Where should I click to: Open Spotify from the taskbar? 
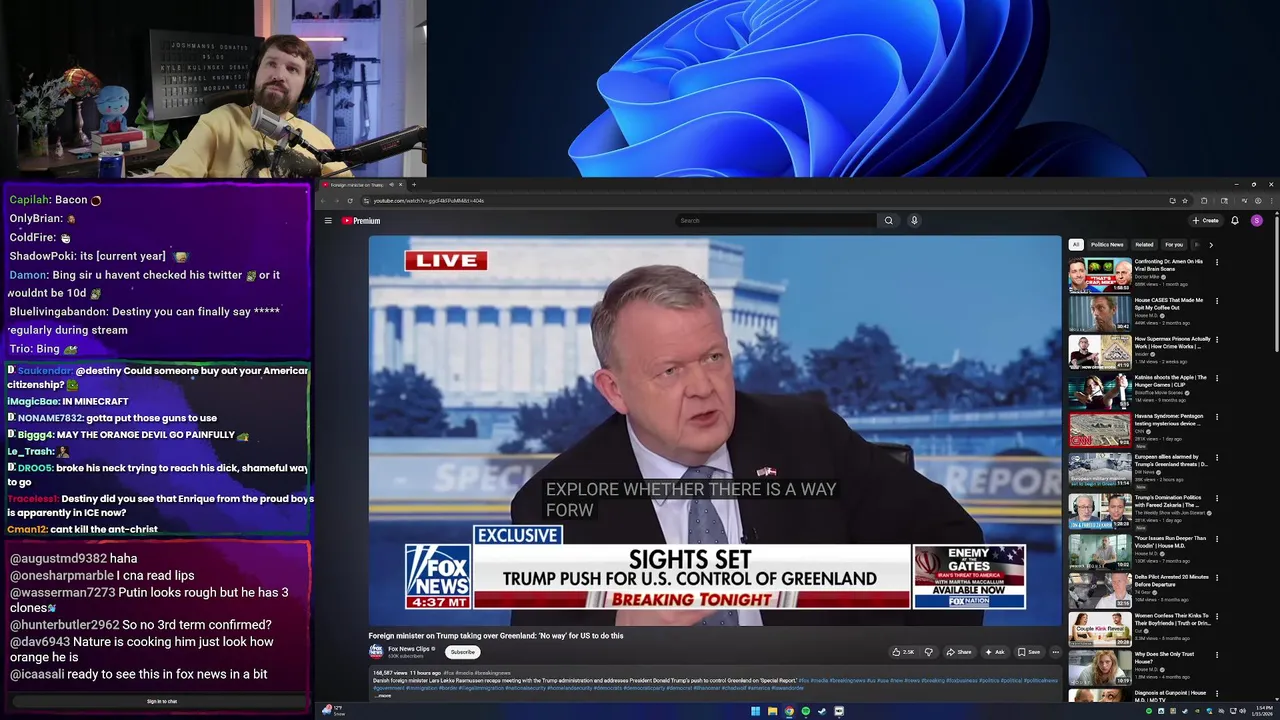coord(805,711)
